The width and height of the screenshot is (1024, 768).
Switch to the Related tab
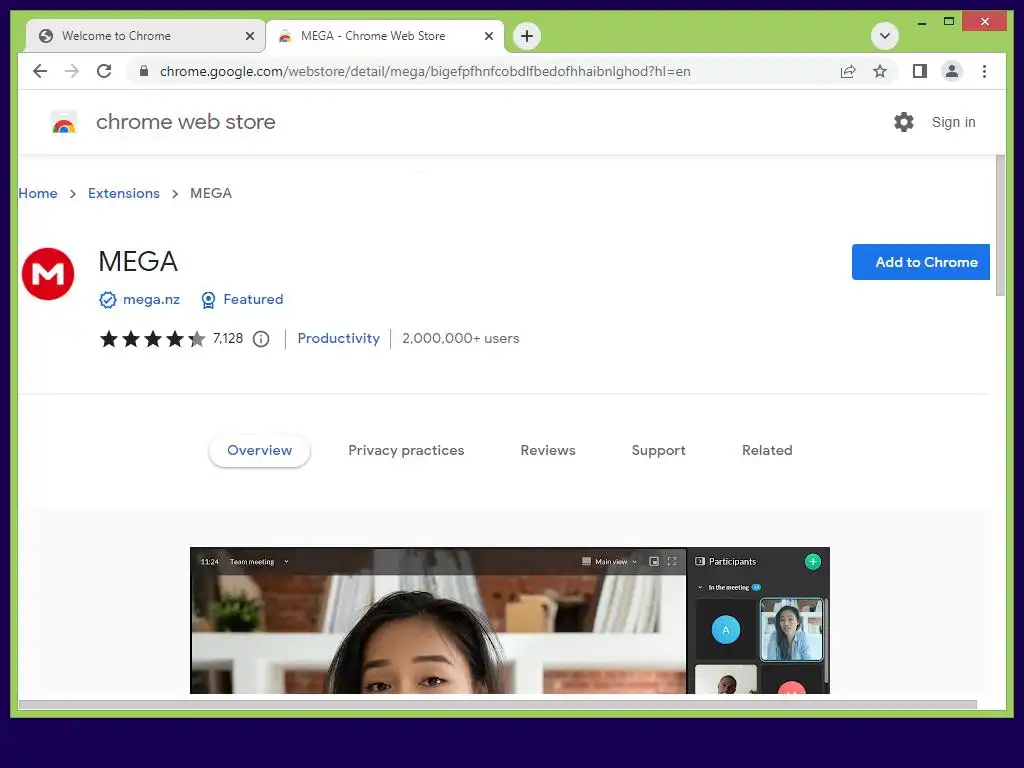click(767, 450)
